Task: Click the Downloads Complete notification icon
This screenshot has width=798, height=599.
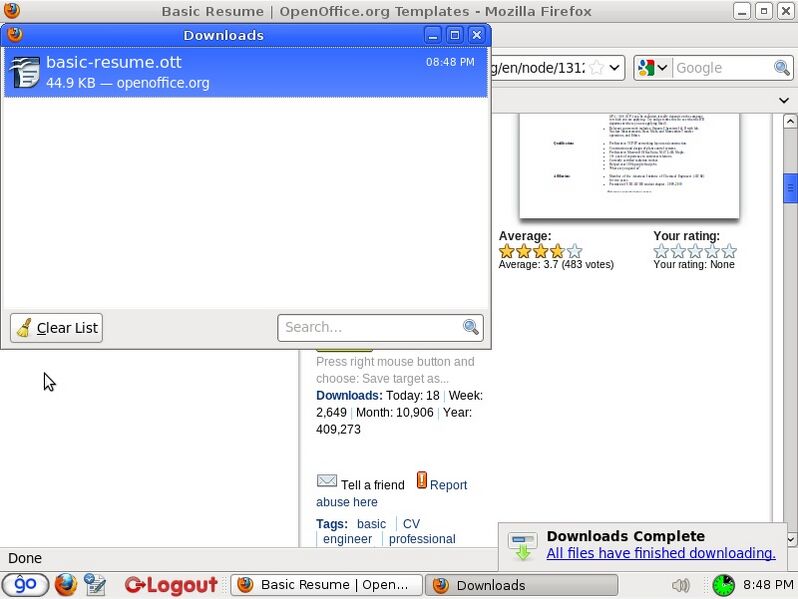Action: tap(523, 546)
